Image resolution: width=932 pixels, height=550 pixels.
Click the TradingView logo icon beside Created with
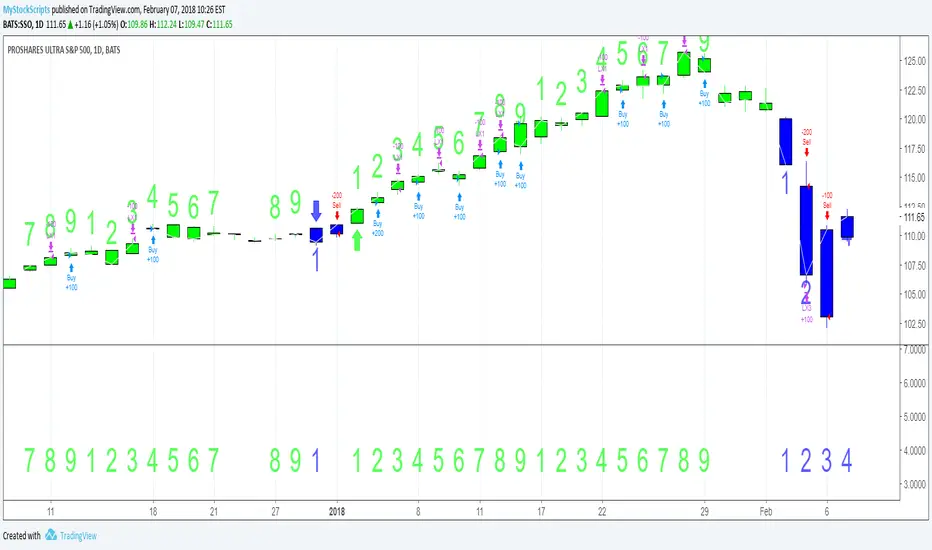(x=51, y=535)
